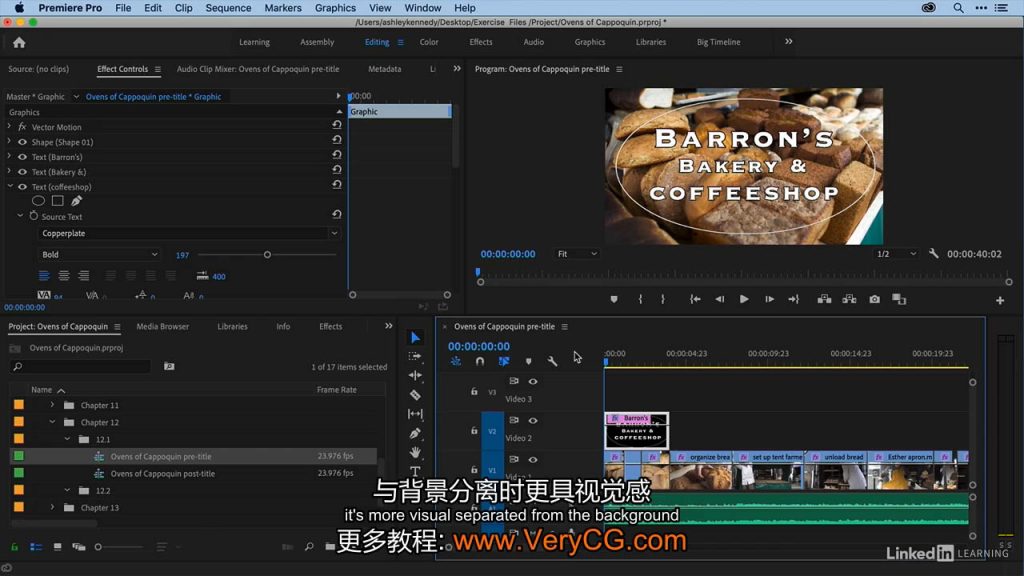This screenshot has width=1024, height=576.
Task: Open the Sequence menu
Action: (228, 8)
